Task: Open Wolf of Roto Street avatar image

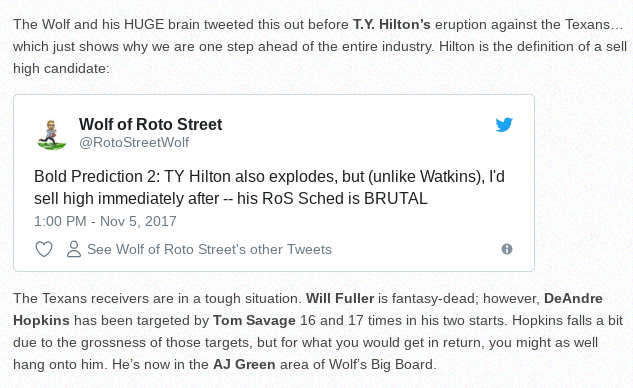Action: coord(52,134)
